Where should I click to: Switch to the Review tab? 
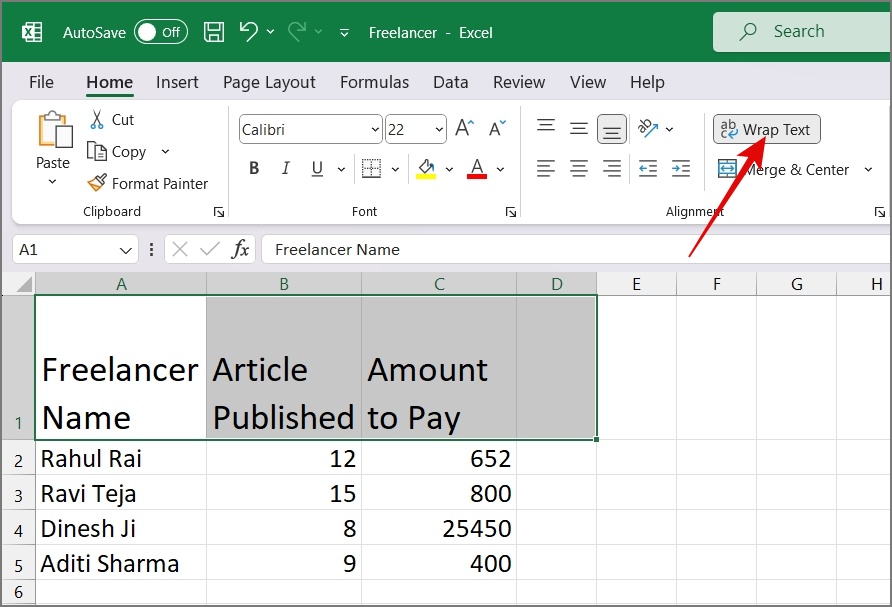[x=519, y=82]
